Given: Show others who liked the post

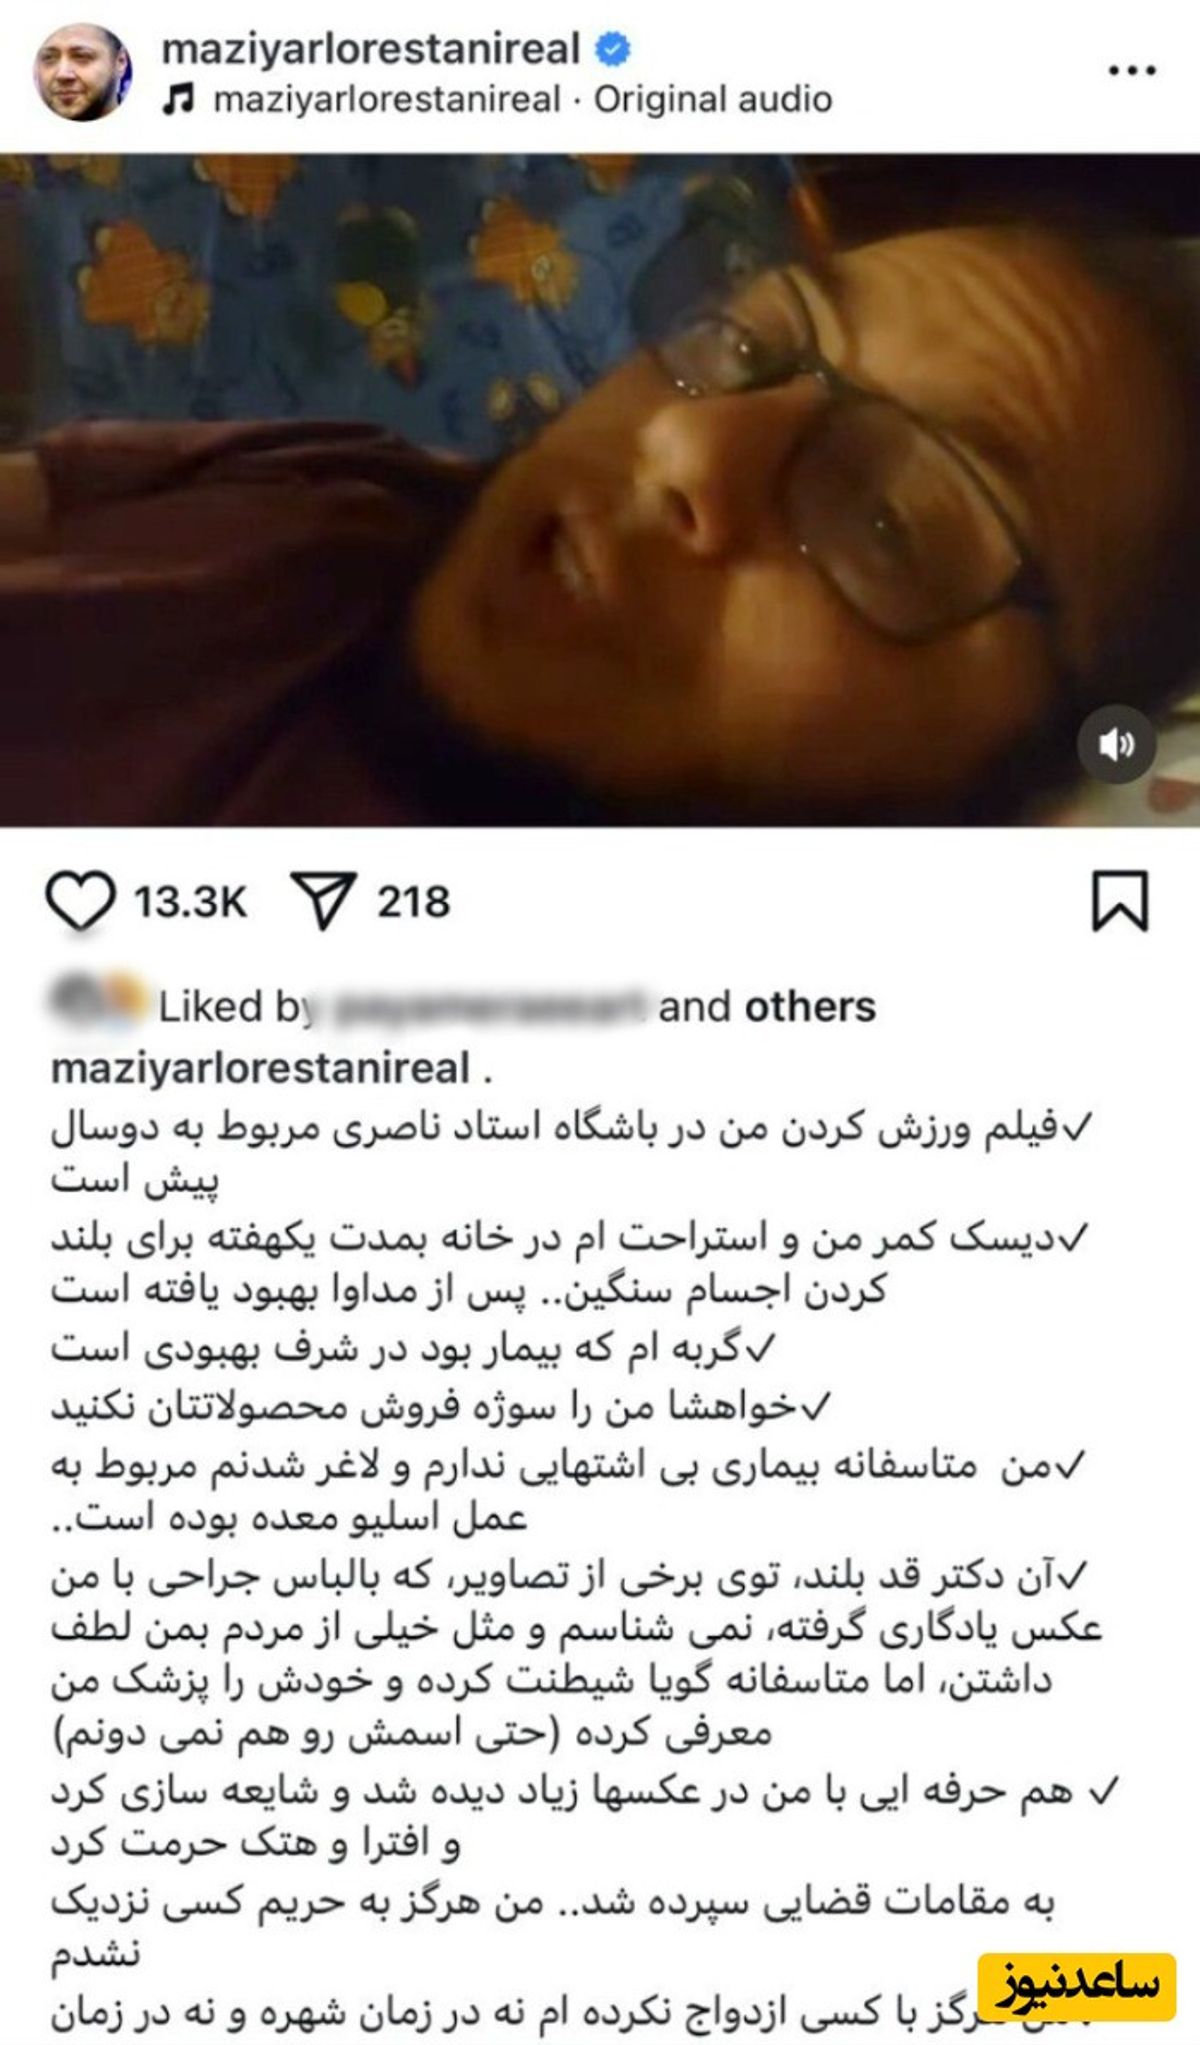Looking at the screenshot, I should pyautogui.click(x=809, y=1007).
